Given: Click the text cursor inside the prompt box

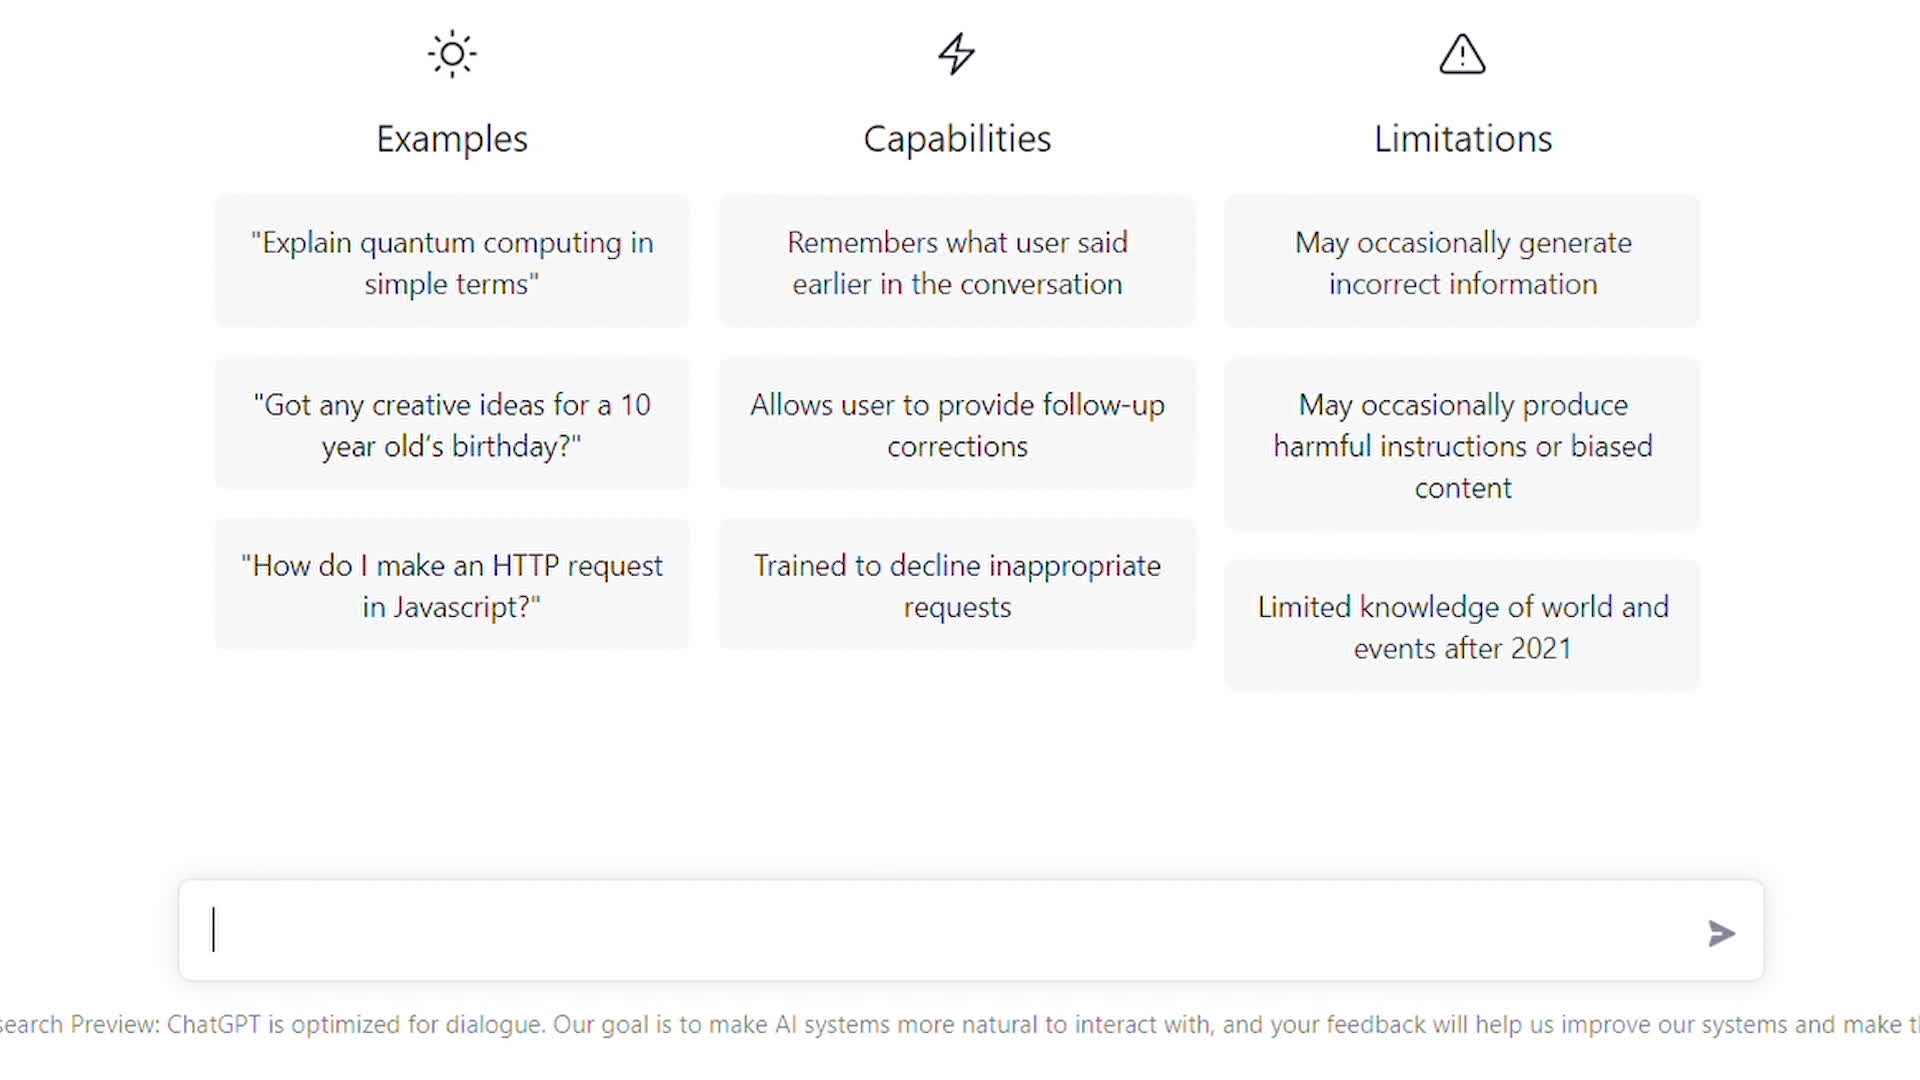Looking at the screenshot, I should [x=213, y=930].
